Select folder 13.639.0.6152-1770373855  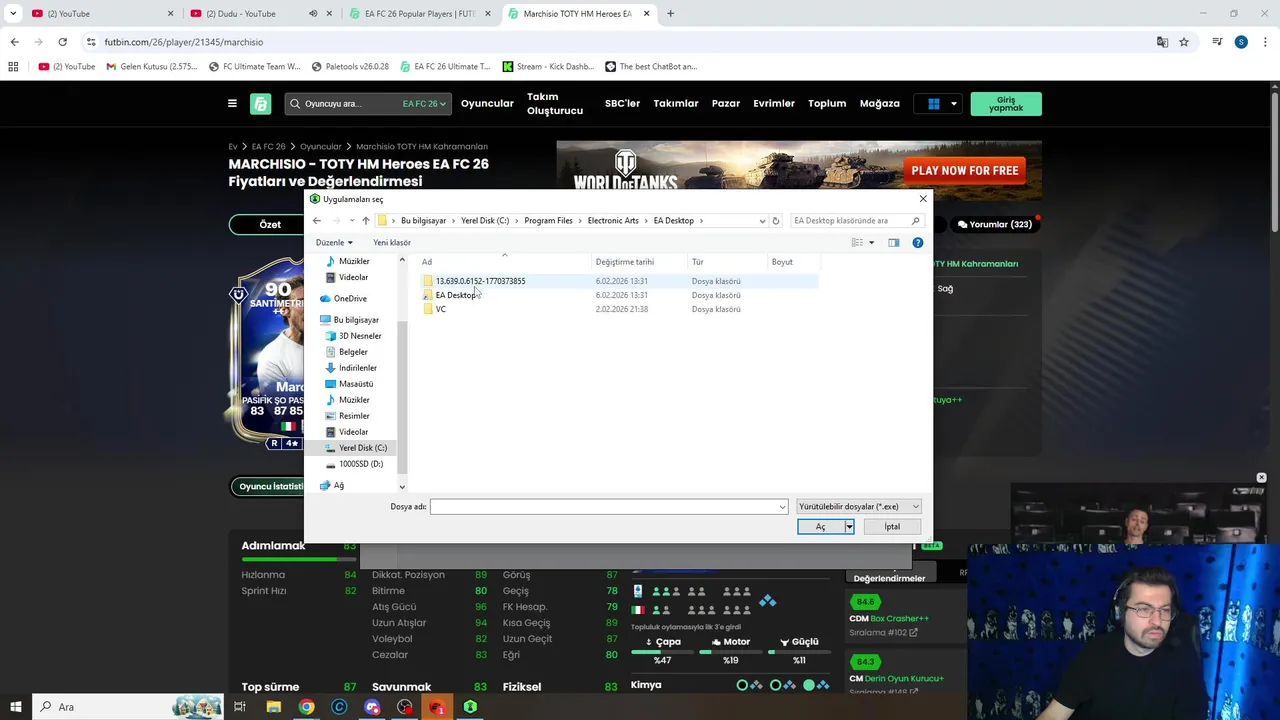click(480, 281)
